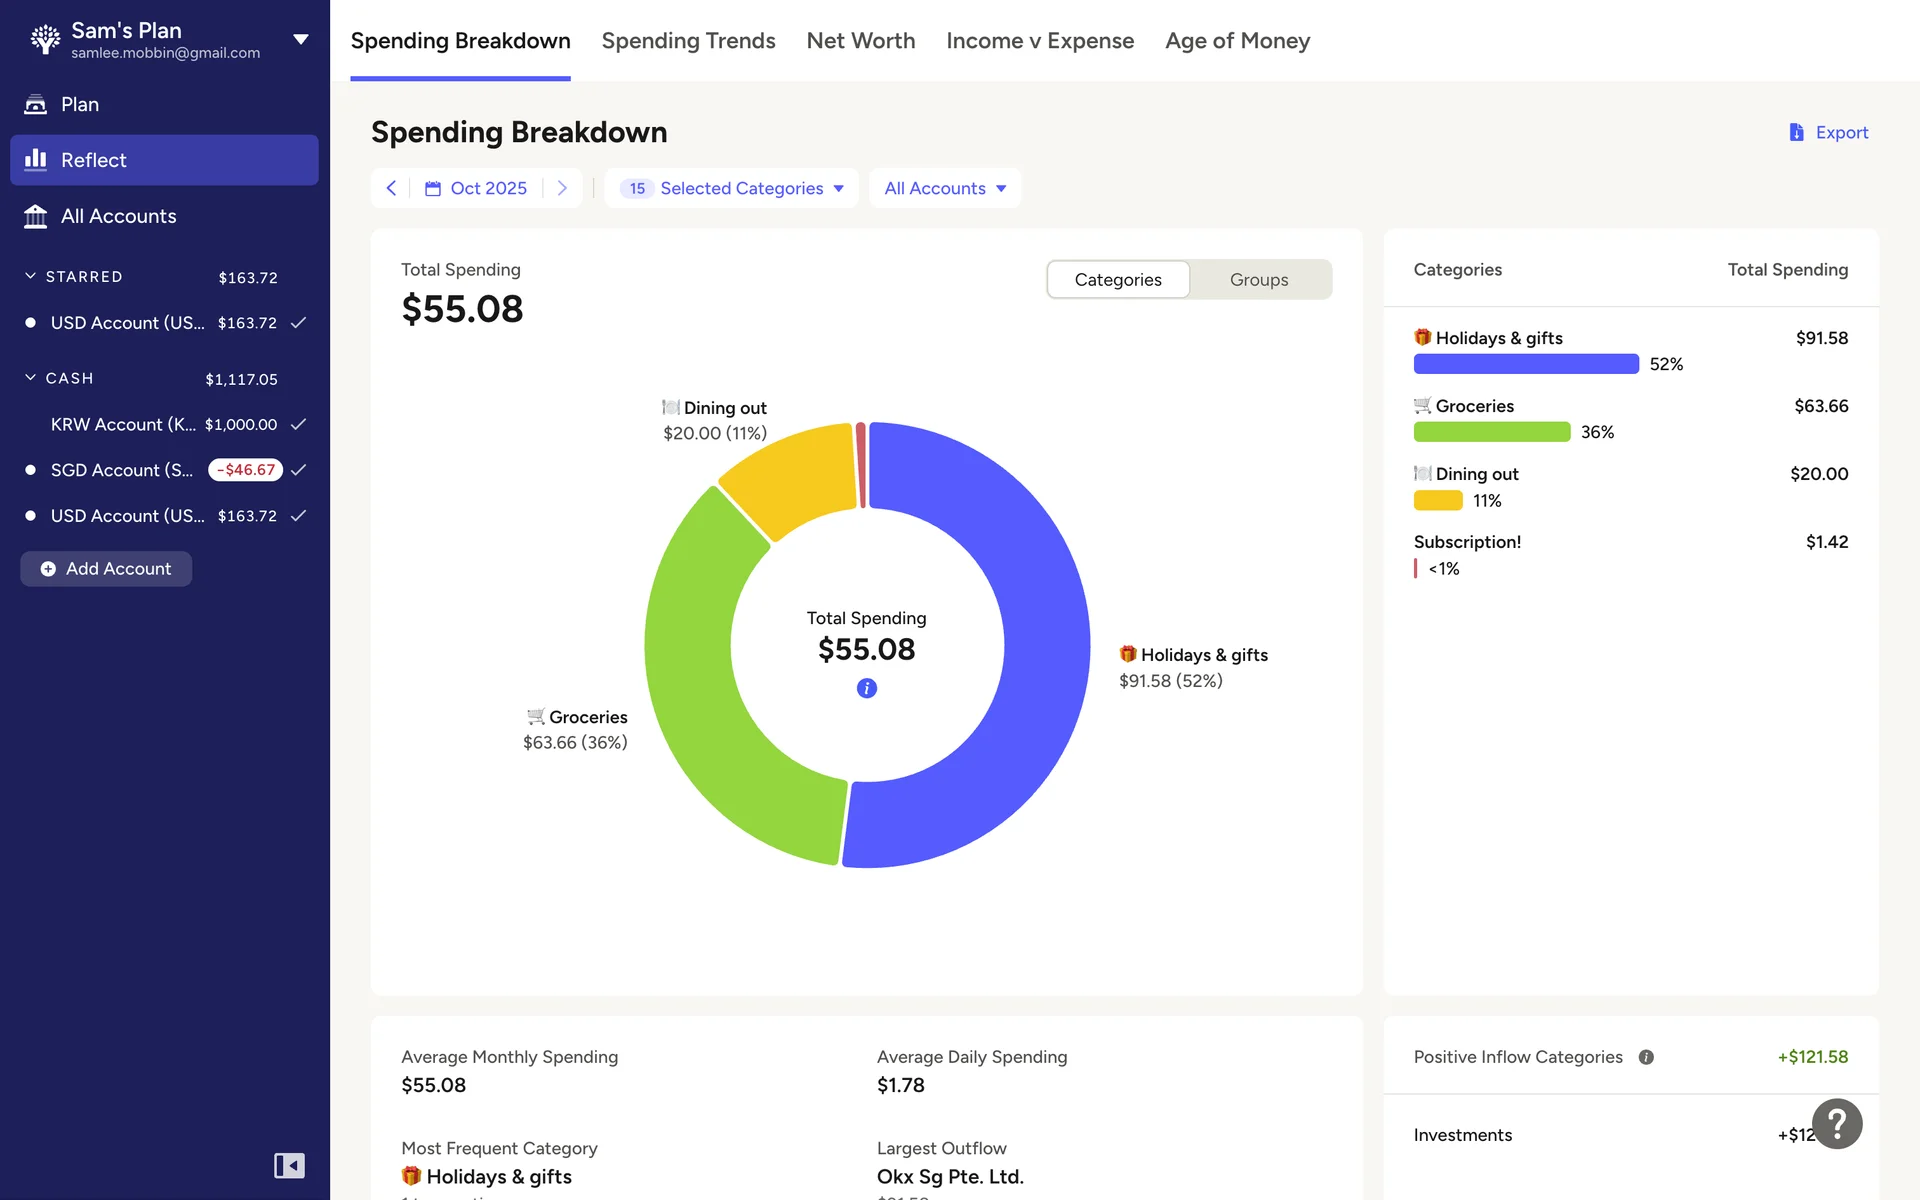This screenshot has width=1920, height=1200.
Task: Open the help question mark button
Action: click(x=1837, y=1124)
